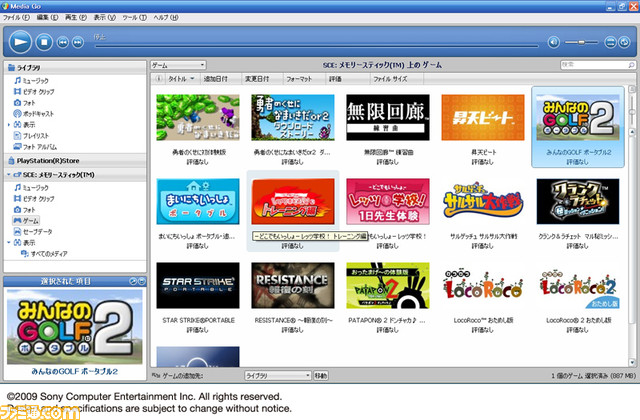Select the PATAPON 2 thumbnail

pyautogui.click(x=387, y=286)
